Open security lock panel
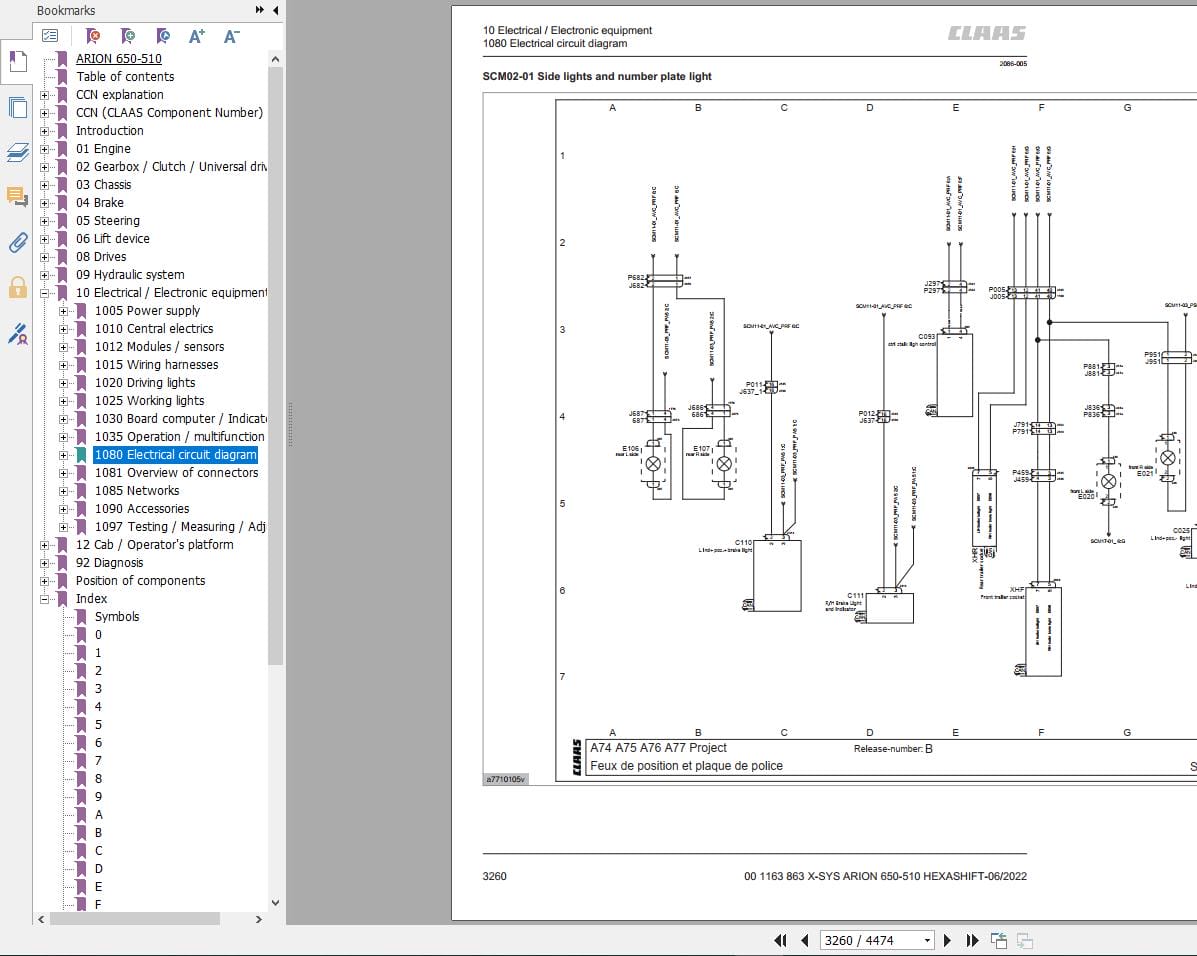 (x=18, y=287)
